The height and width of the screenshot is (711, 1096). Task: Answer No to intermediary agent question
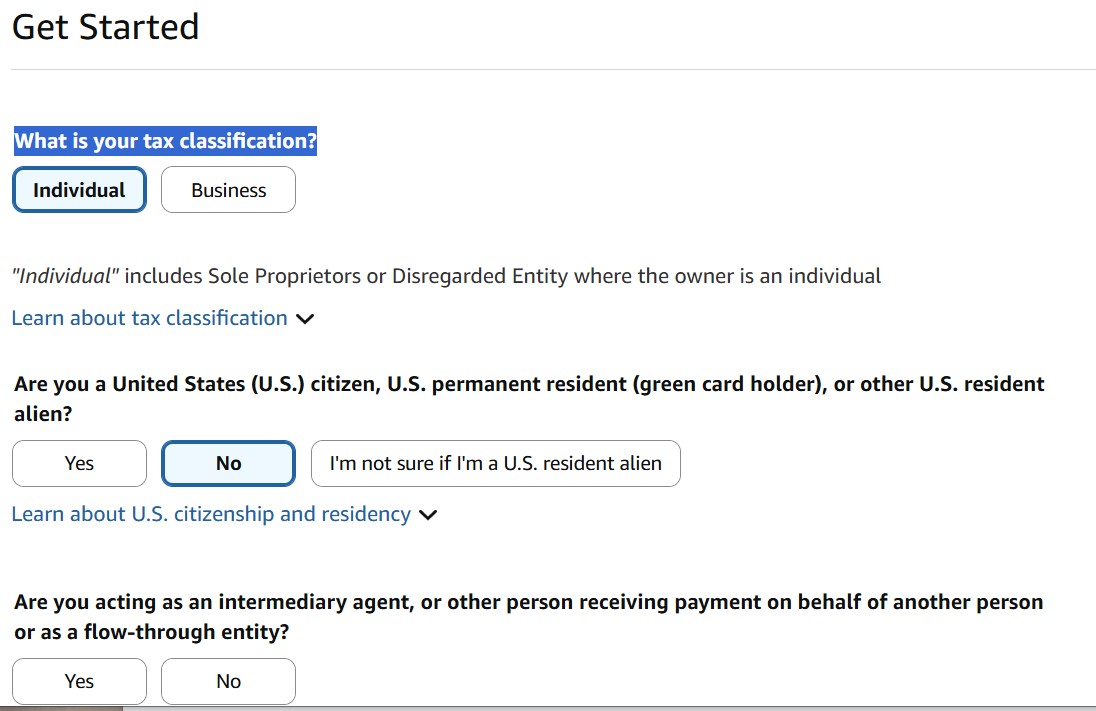point(228,681)
